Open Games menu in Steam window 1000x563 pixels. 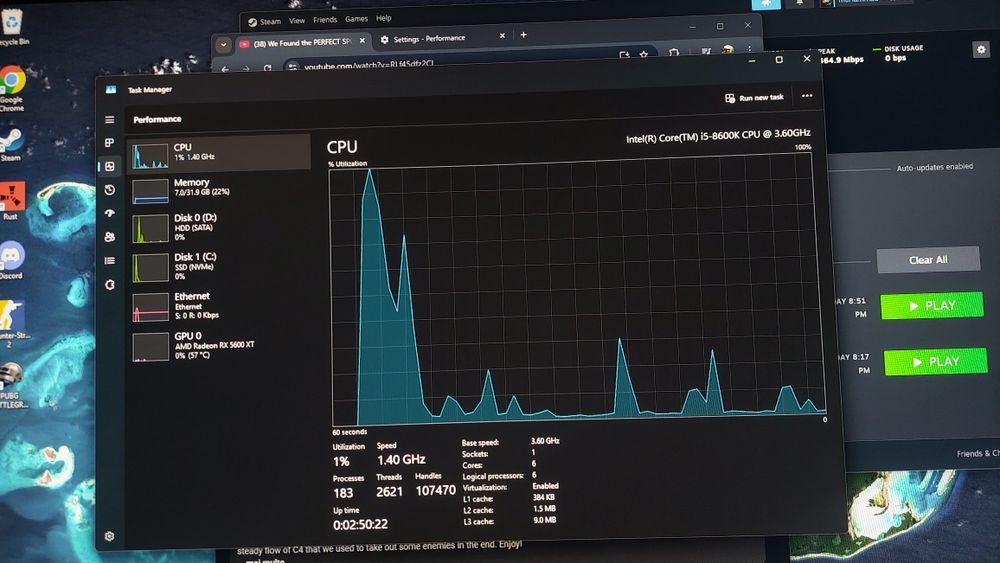coord(356,19)
